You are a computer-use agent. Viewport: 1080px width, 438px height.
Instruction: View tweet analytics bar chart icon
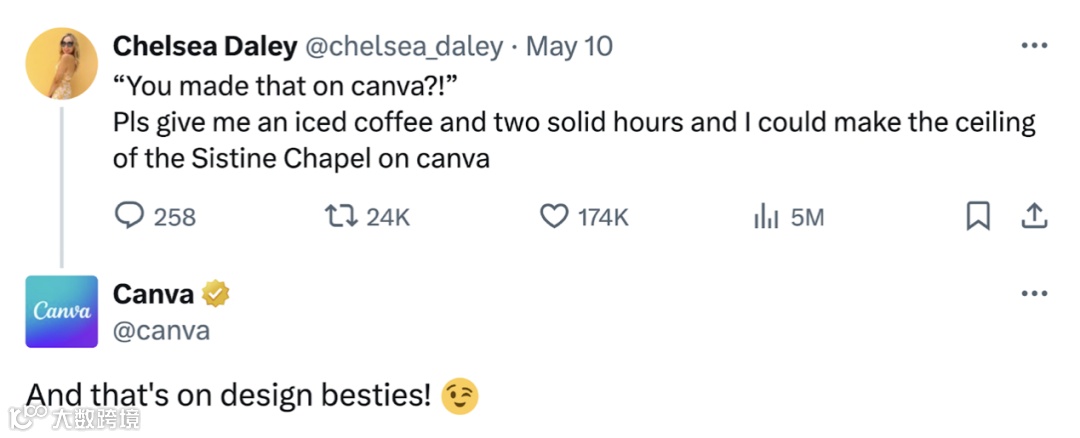tap(766, 216)
